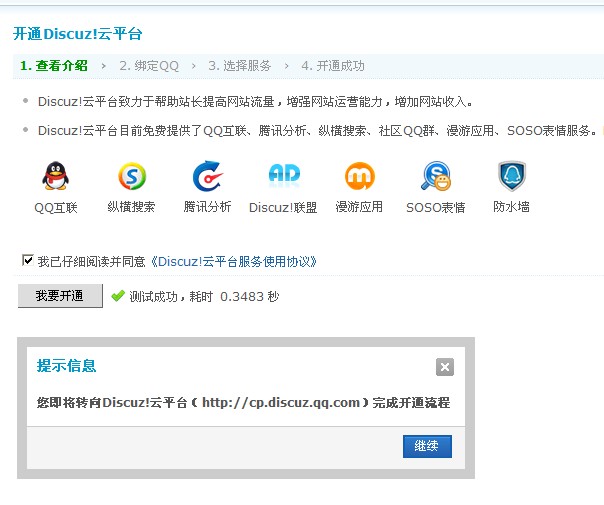Toggle the agreement checkbox 我已仔细阅读并同意

[28, 260]
